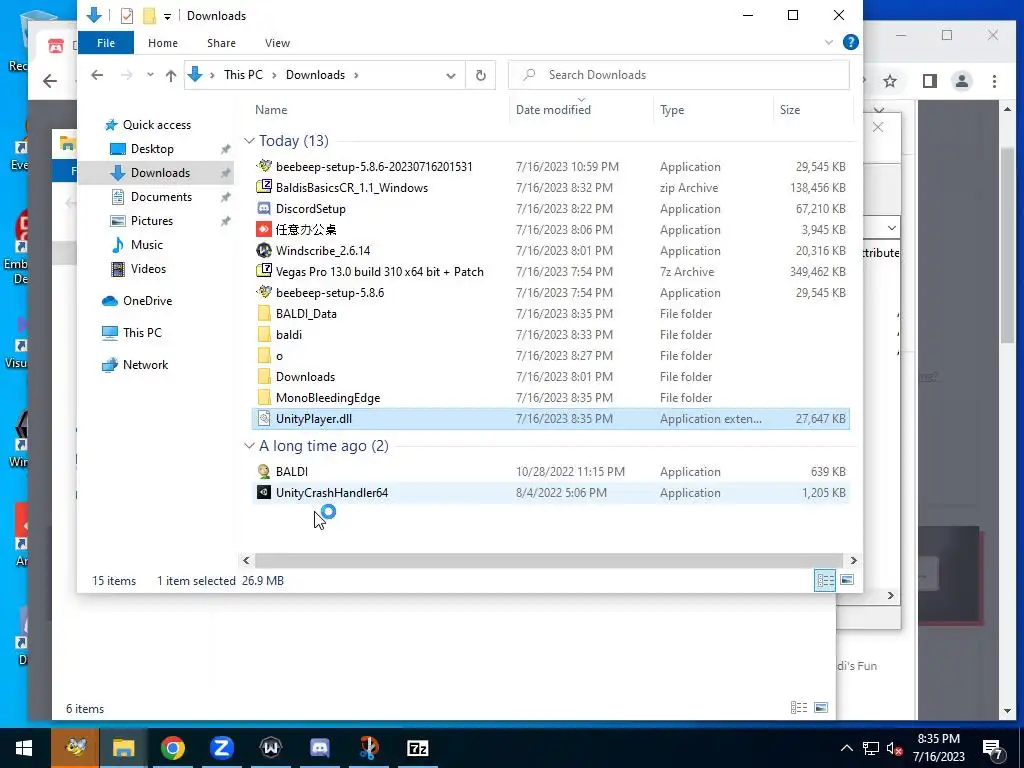1024x768 pixels.
Task: Select Desktop in Quick access
Action: [152, 149]
